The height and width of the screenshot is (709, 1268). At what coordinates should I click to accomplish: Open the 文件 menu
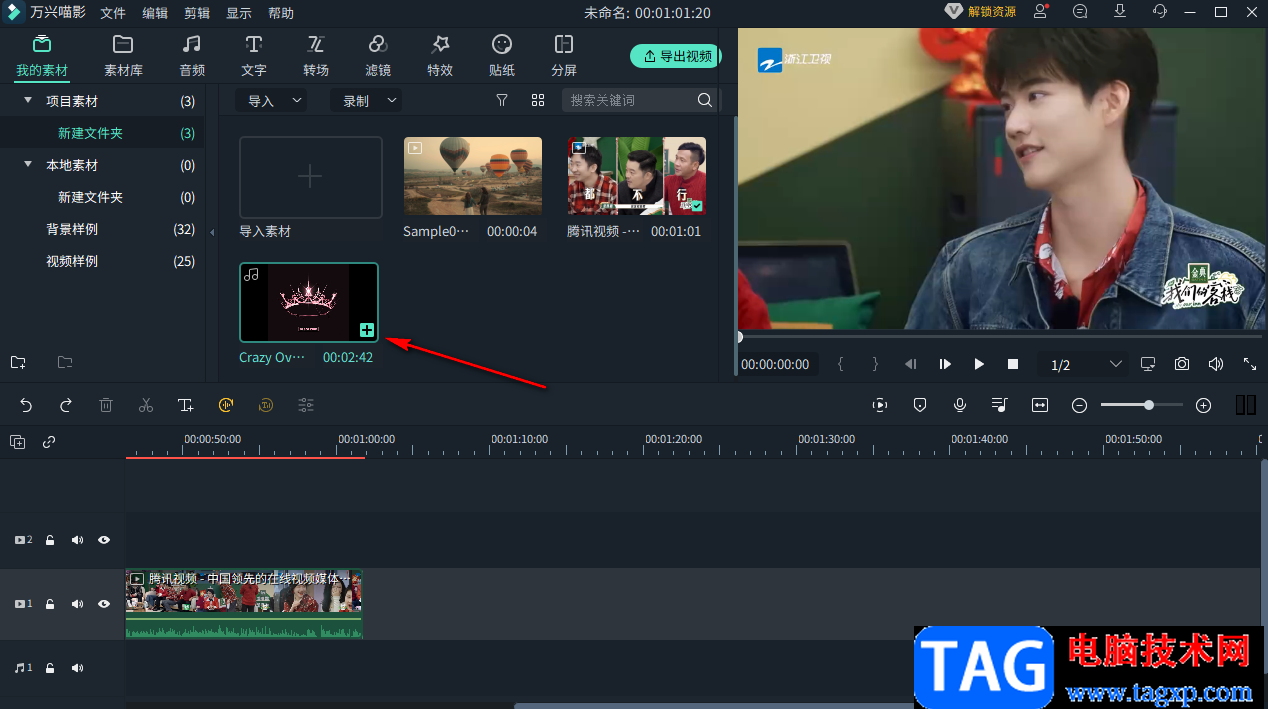(113, 13)
